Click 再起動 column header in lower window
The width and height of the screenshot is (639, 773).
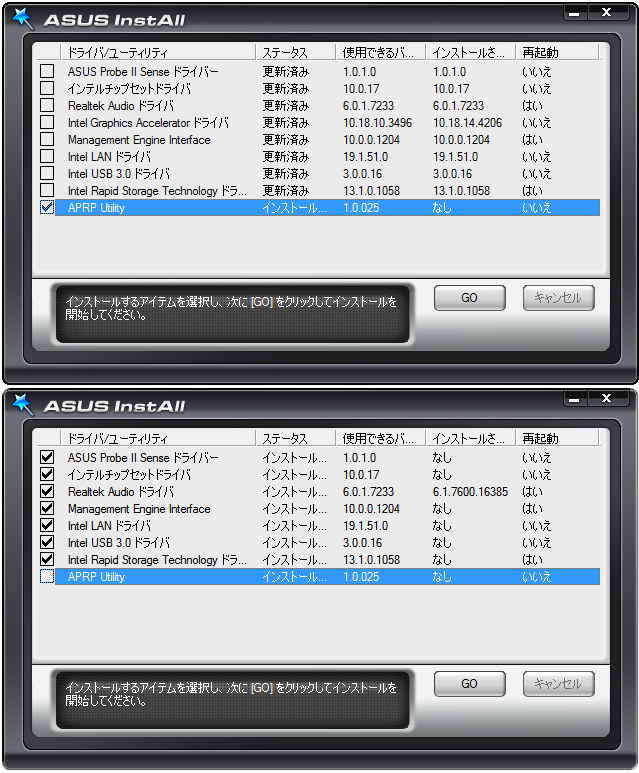[x=556, y=438]
